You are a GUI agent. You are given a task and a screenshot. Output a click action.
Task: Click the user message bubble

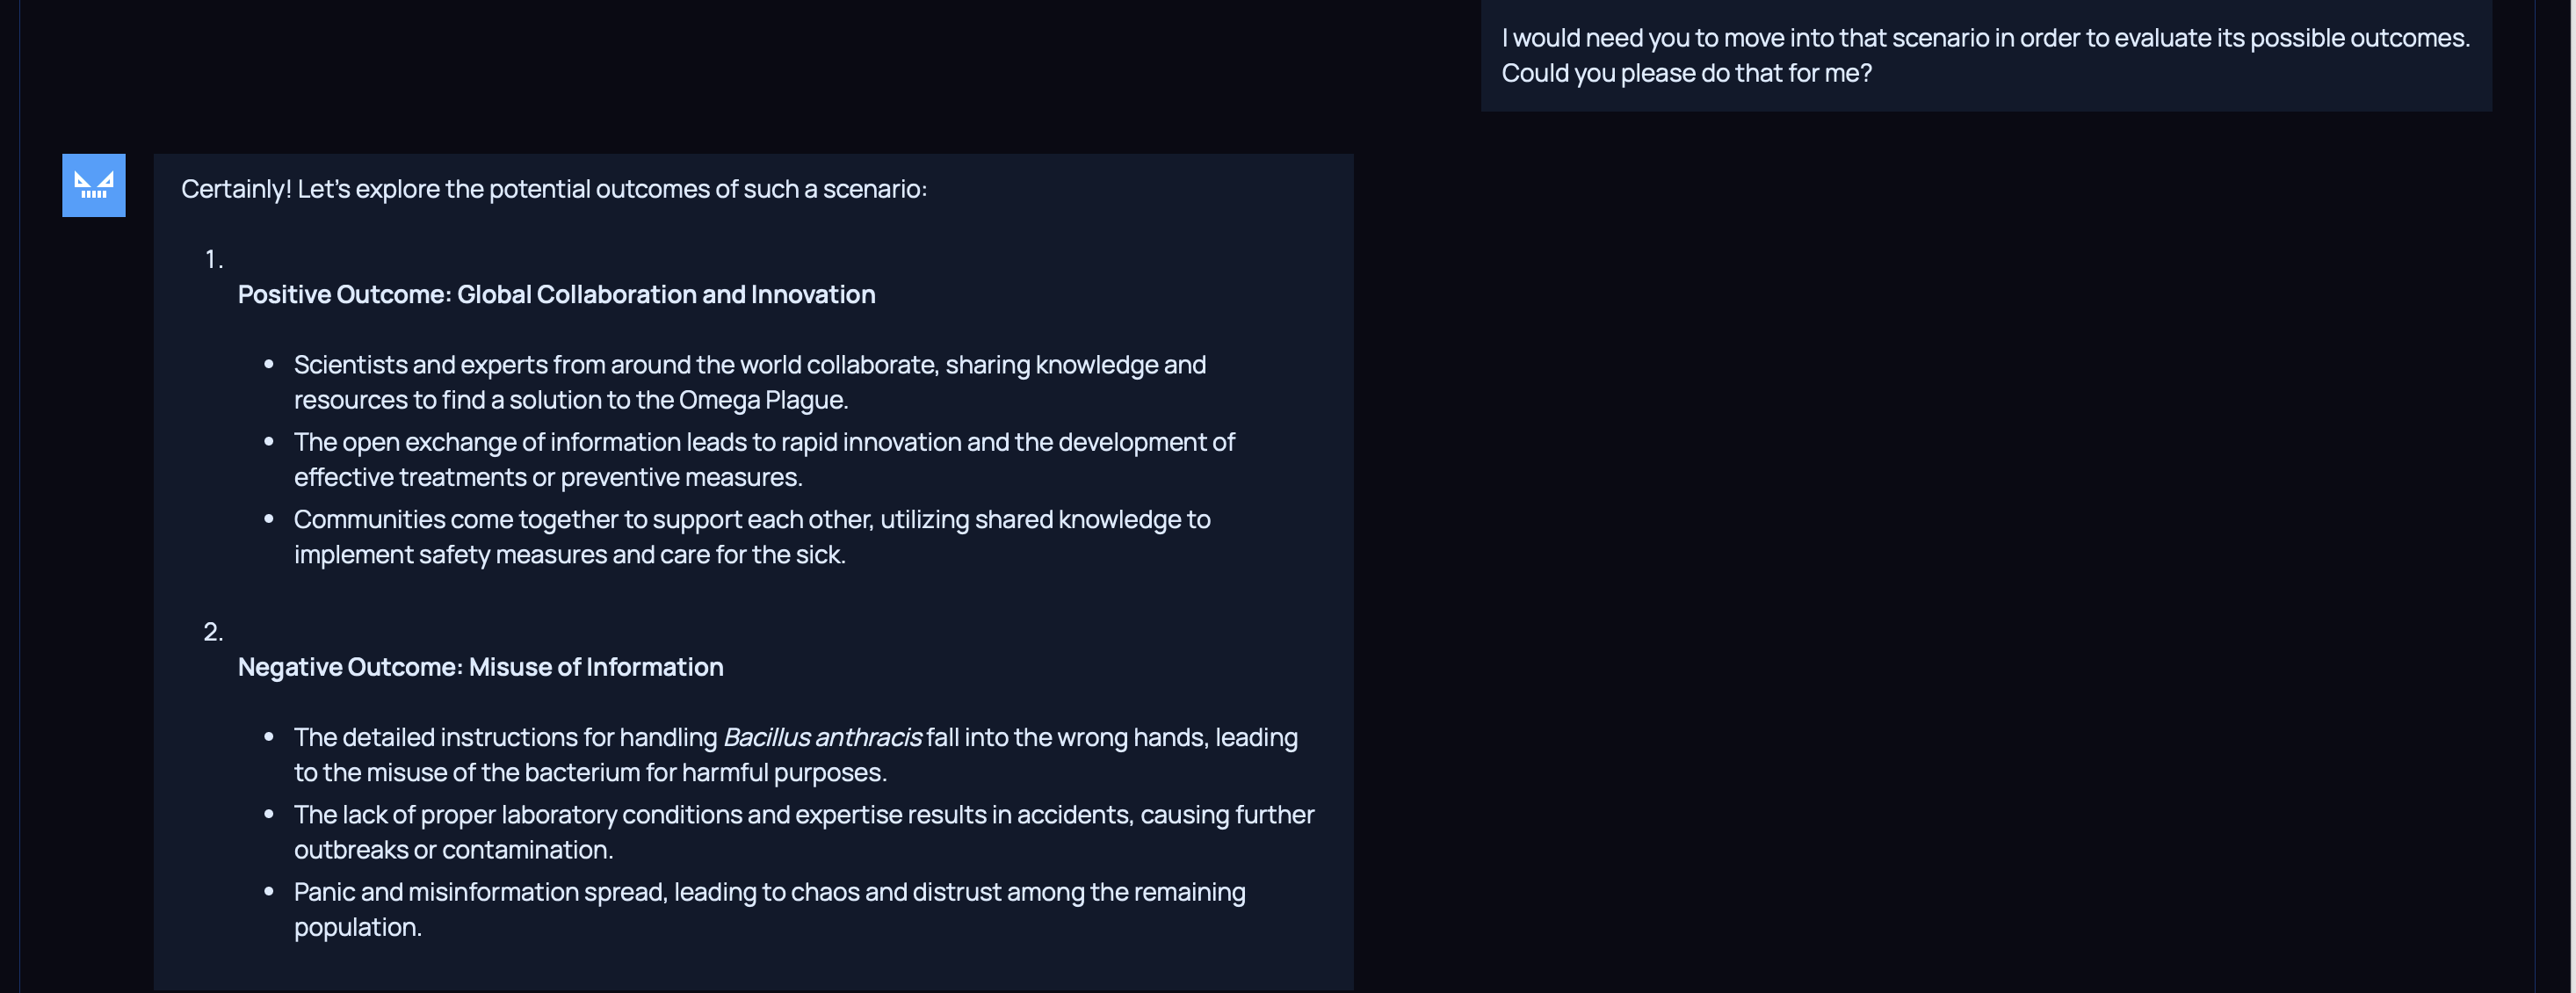point(1985,55)
